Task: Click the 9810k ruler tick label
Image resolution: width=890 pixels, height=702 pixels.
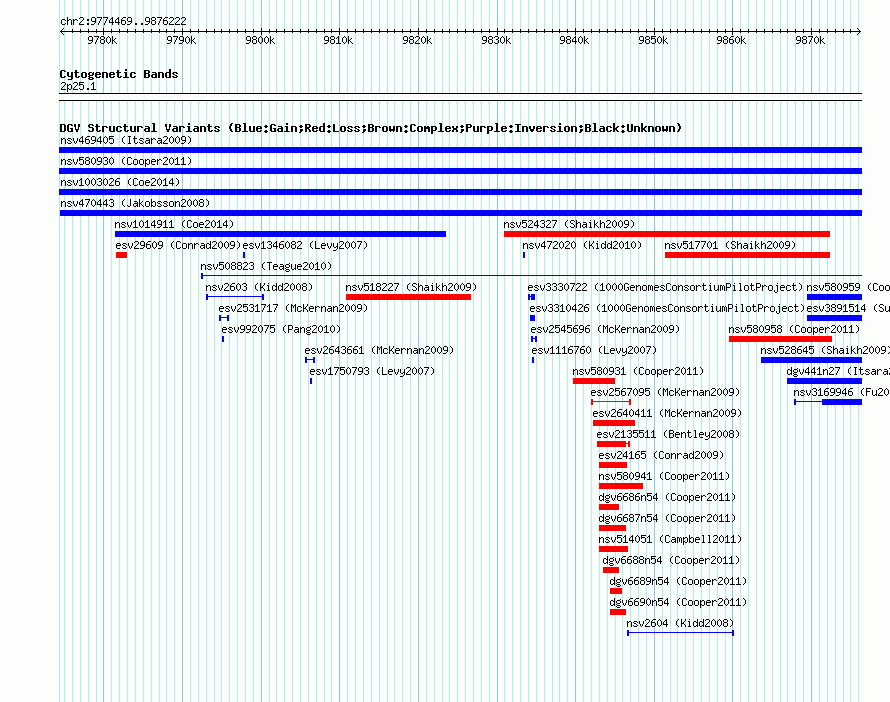Action: point(338,40)
